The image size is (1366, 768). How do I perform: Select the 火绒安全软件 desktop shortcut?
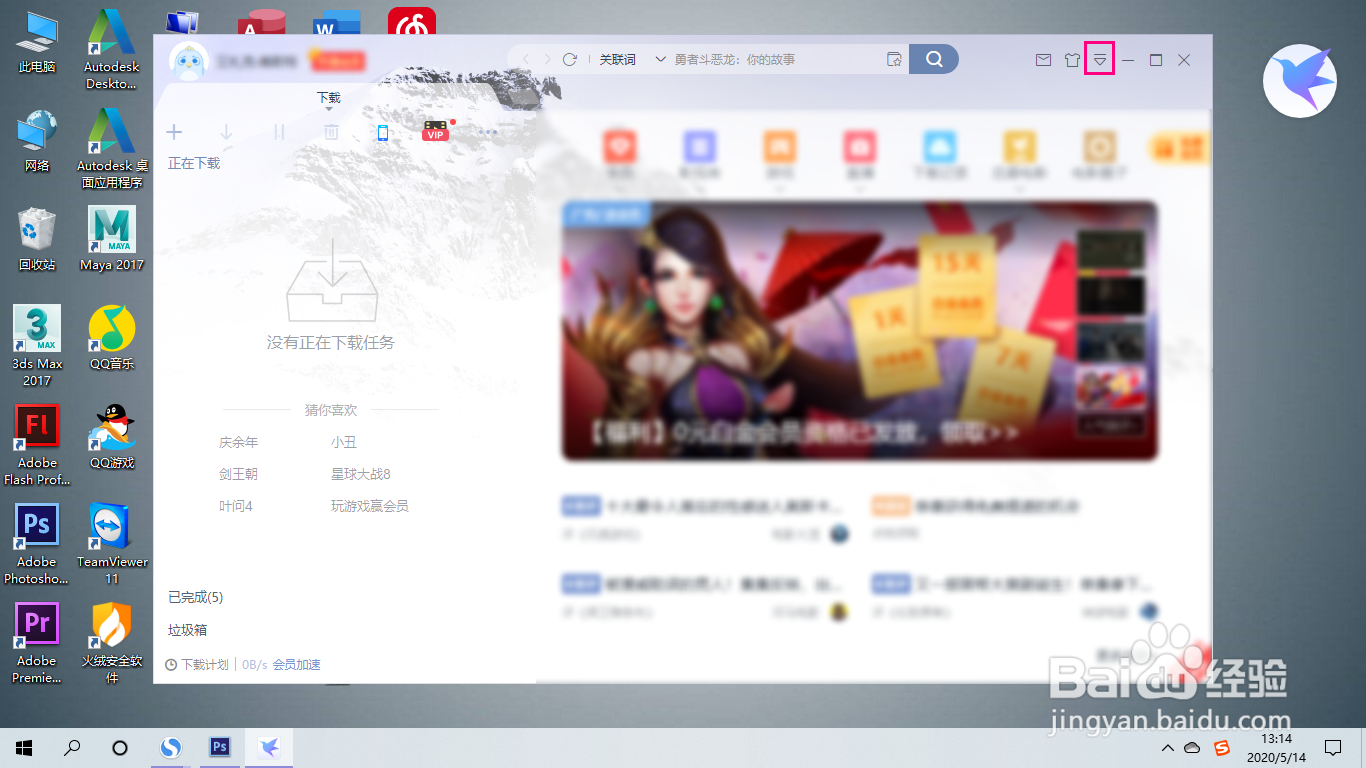coord(112,644)
